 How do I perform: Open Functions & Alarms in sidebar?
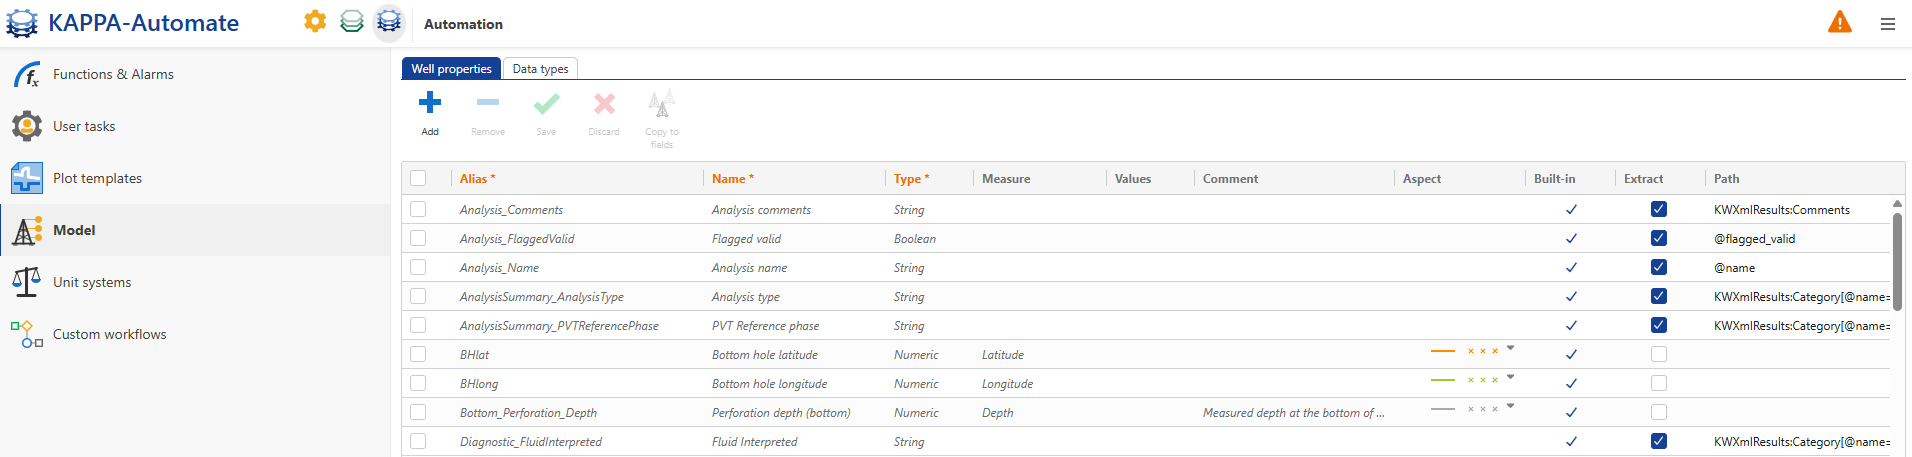(113, 74)
